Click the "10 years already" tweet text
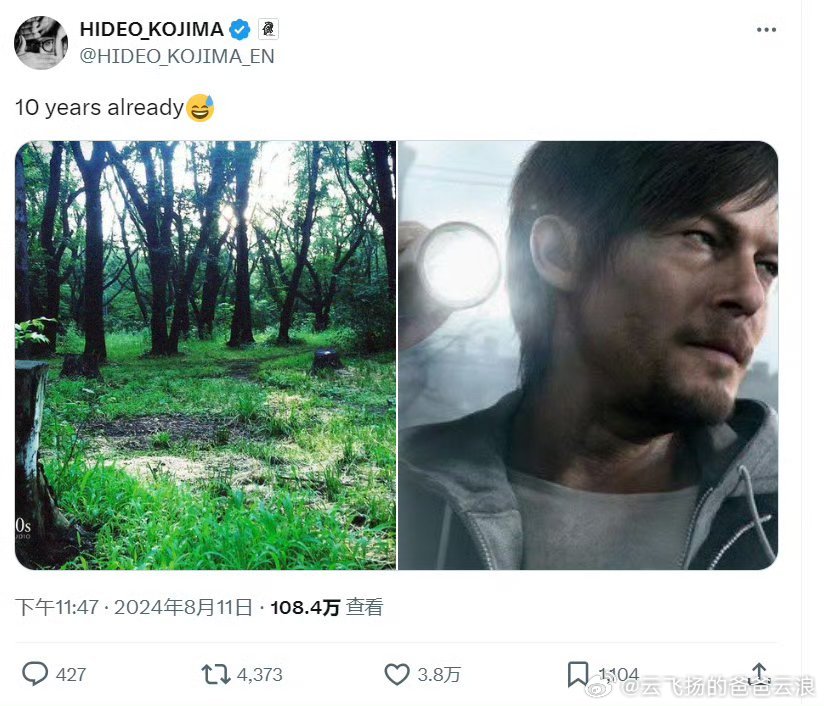824x706 pixels. click(x=99, y=107)
